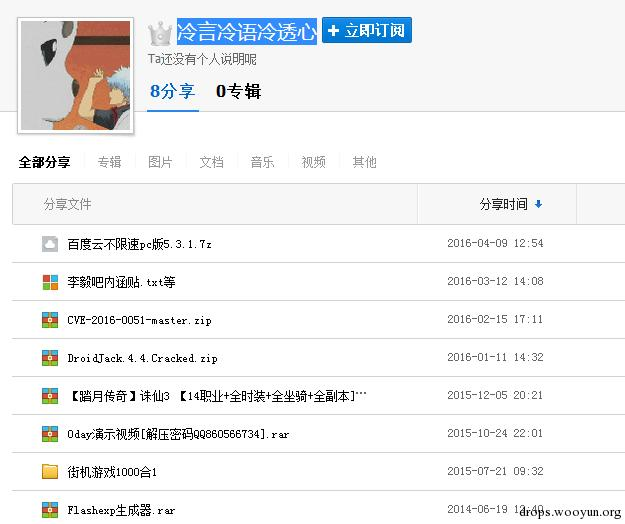The width and height of the screenshot is (625, 524).
Task: Click icon of 李毅吧内涵贴 item
Action: pyautogui.click(x=50, y=282)
